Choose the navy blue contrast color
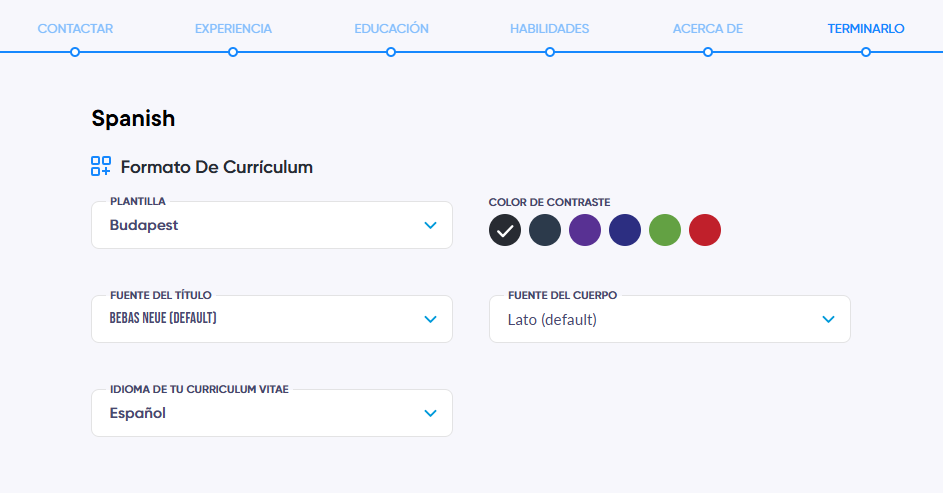Screen dimensions: 943x493 (625, 230)
